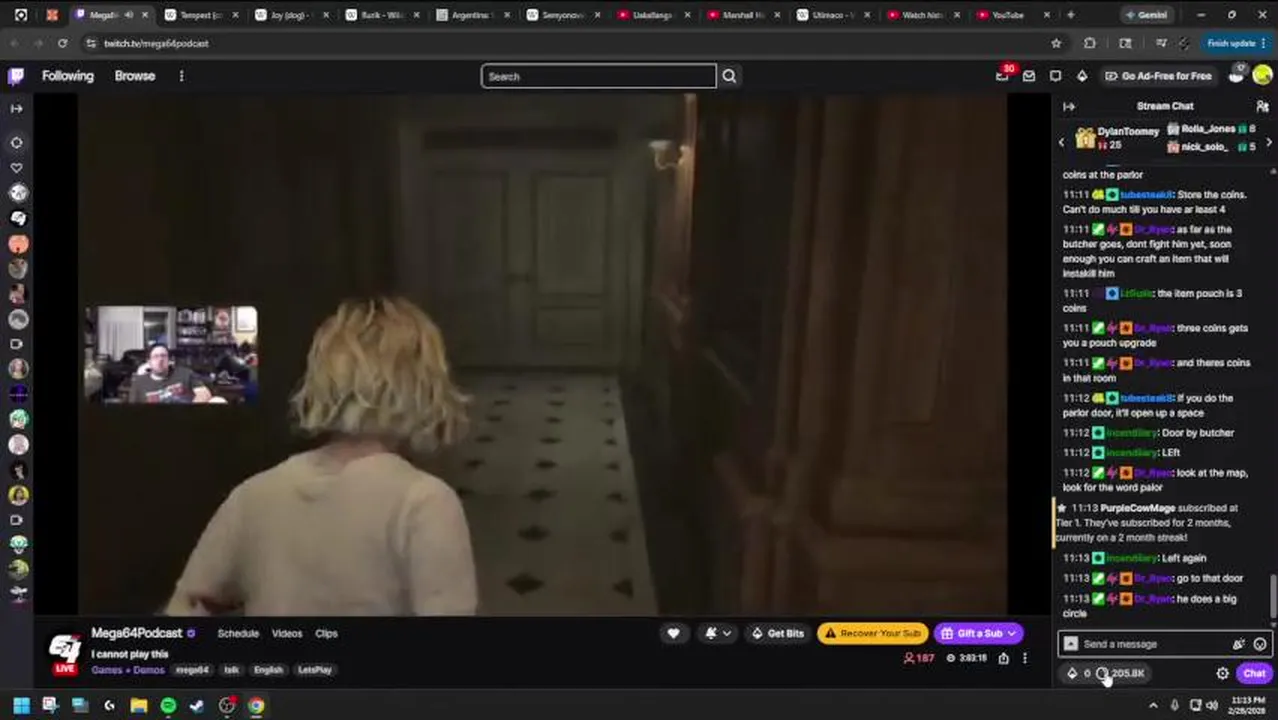
Task: Go to next gift leaderboard entry
Action: [x=1269, y=143]
